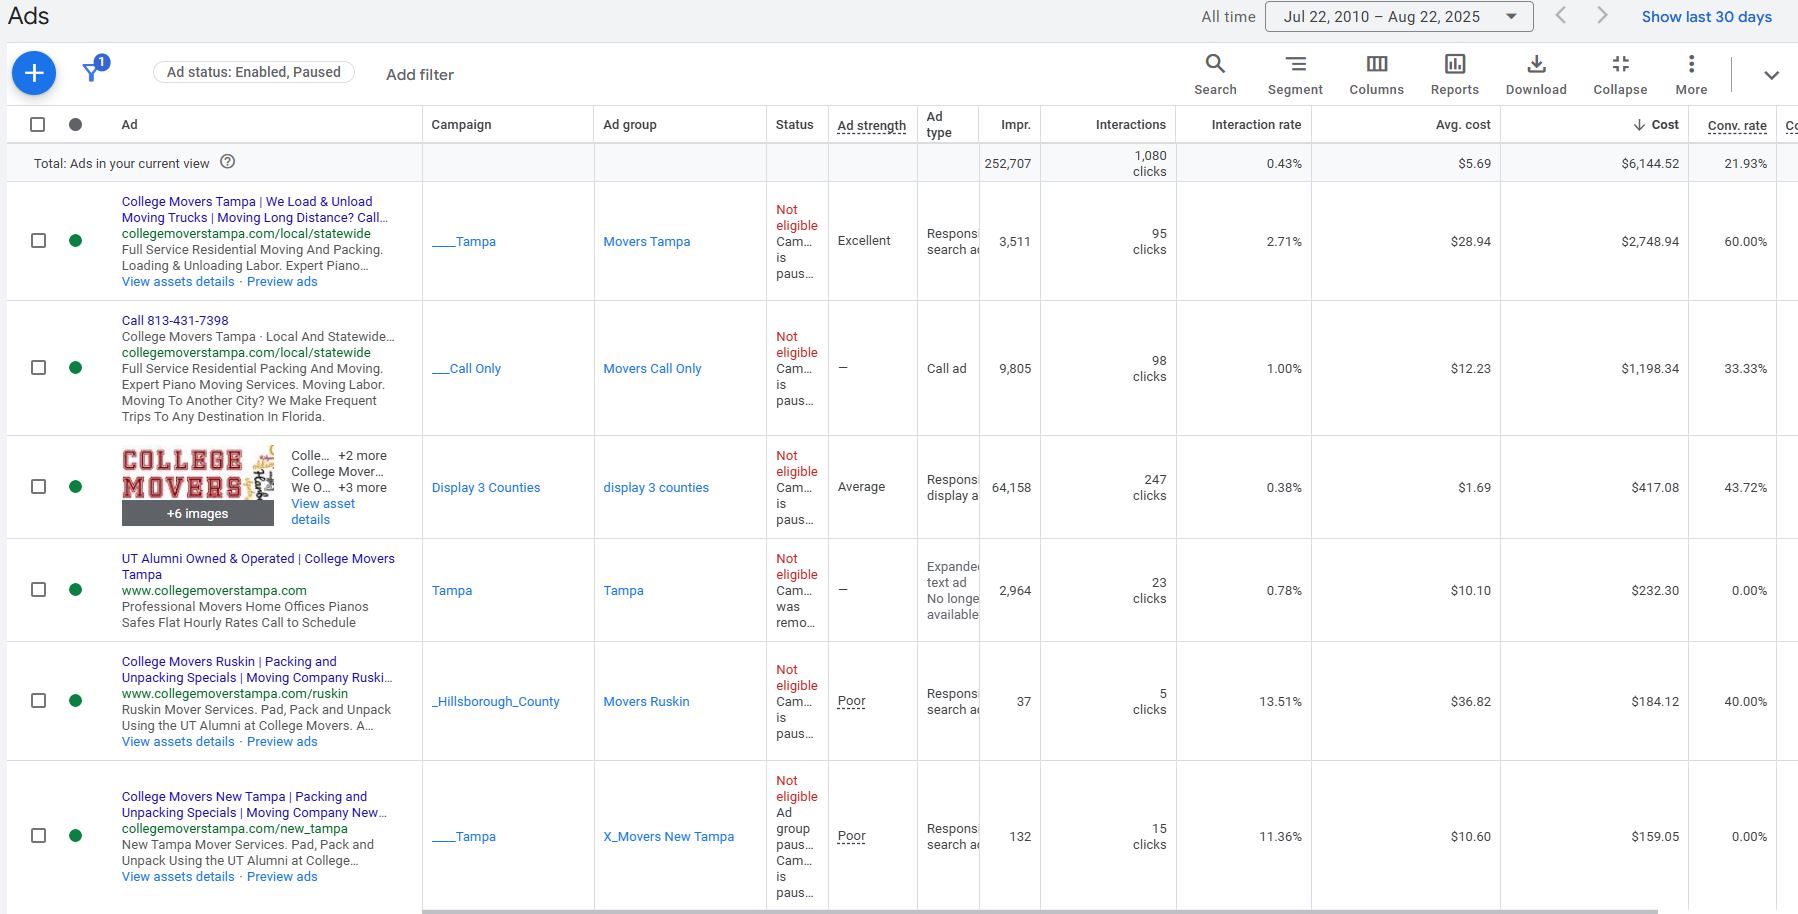Open the Reports tool
Viewport: 1798px width, 914px height.
(1455, 75)
